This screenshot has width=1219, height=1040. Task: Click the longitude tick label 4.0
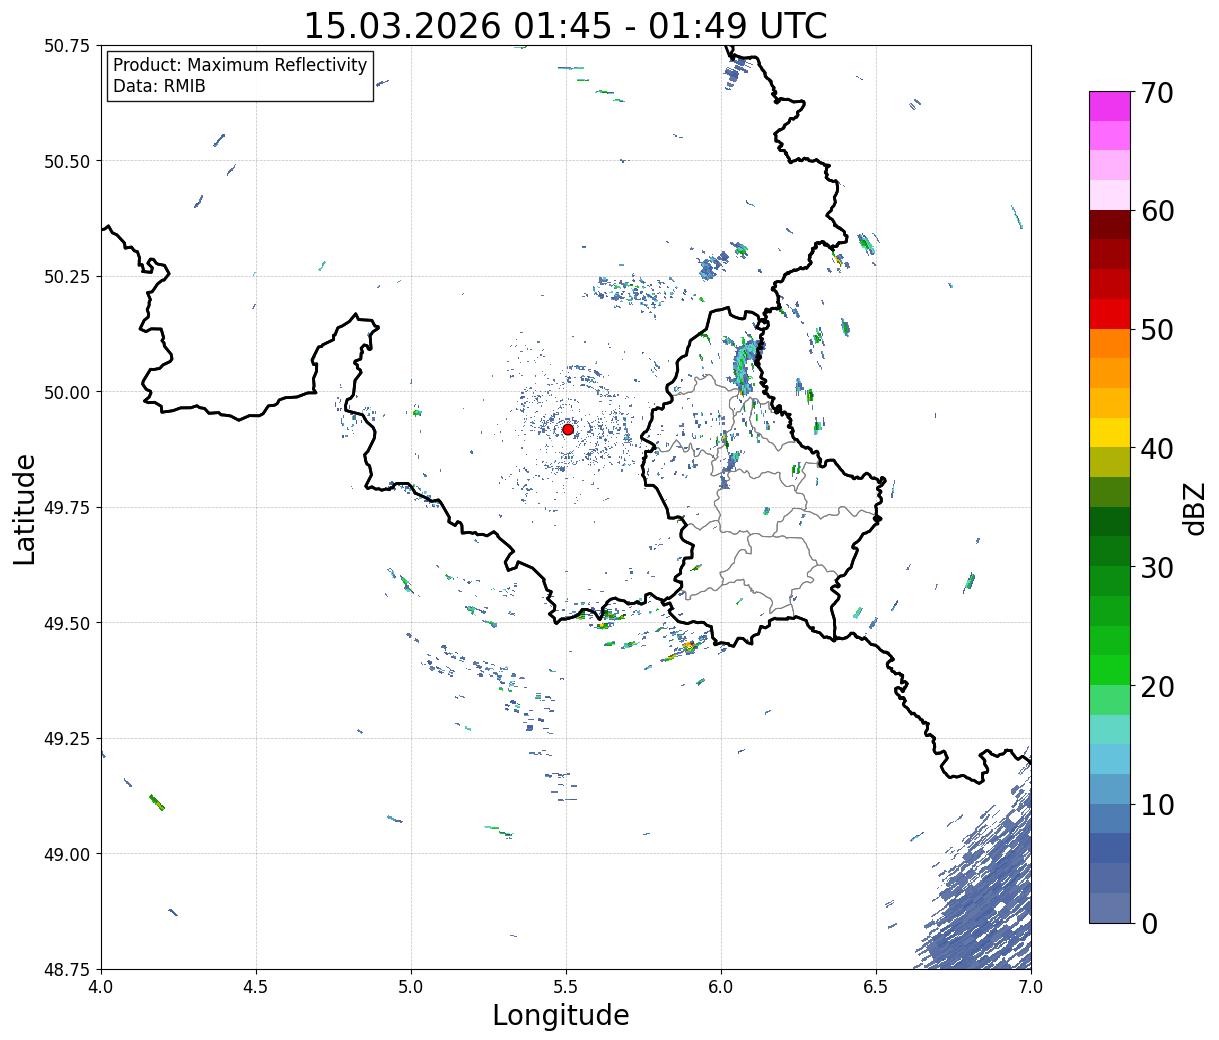pyautogui.click(x=101, y=986)
